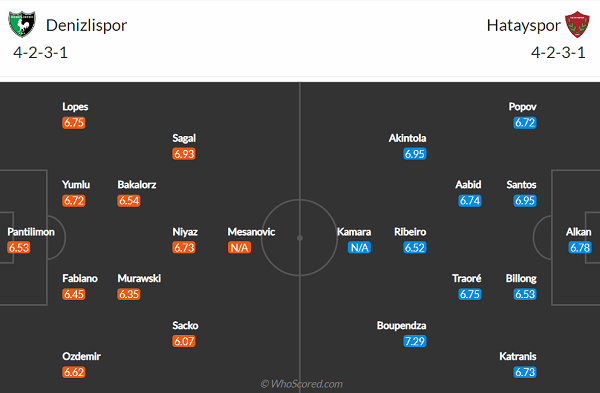Screen dimensions: 600x393
Task: Click Kamara's N/A rating badge
Action: 359,248
